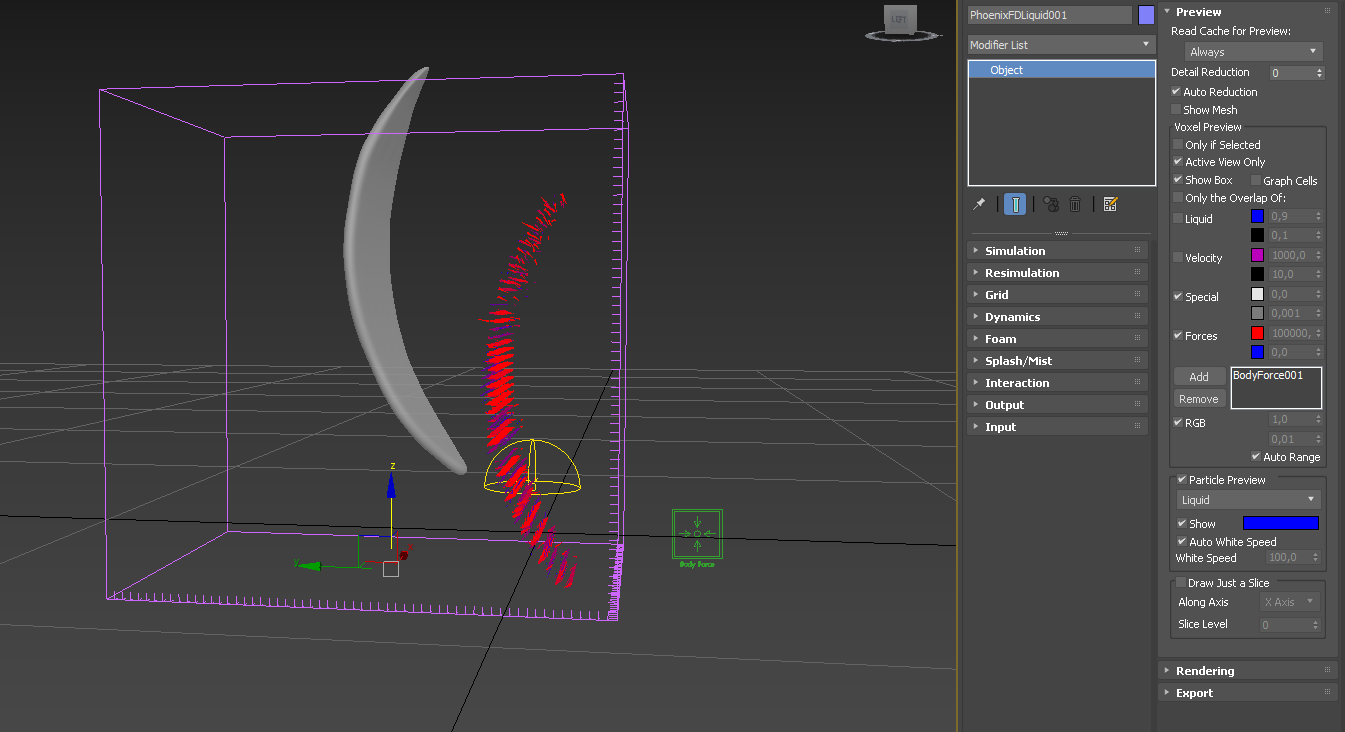Toggle Auto White Speed checkbox
This screenshot has width=1345, height=732.
[x=1182, y=542]
